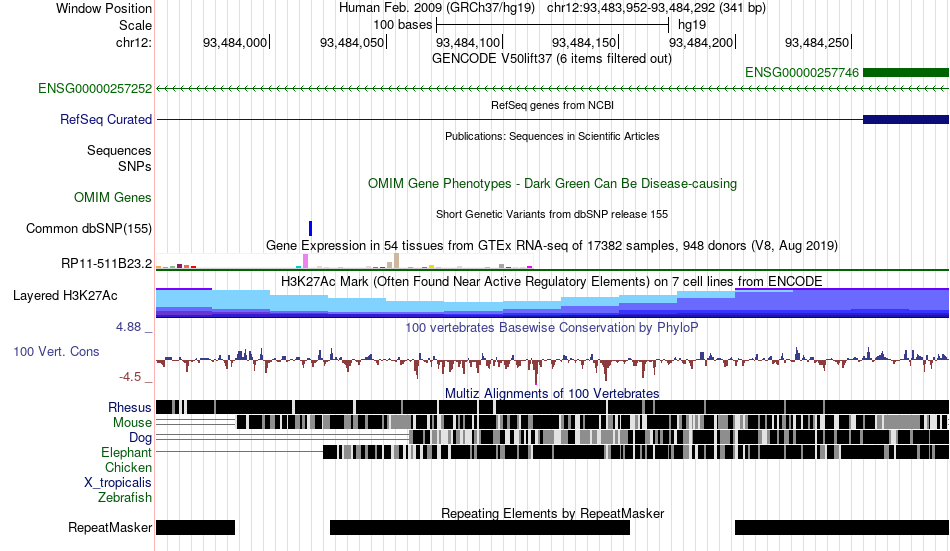950x551 pixels.
Task: Open GENCODE V50lift37 track title
Action: [x=551, y=59]
